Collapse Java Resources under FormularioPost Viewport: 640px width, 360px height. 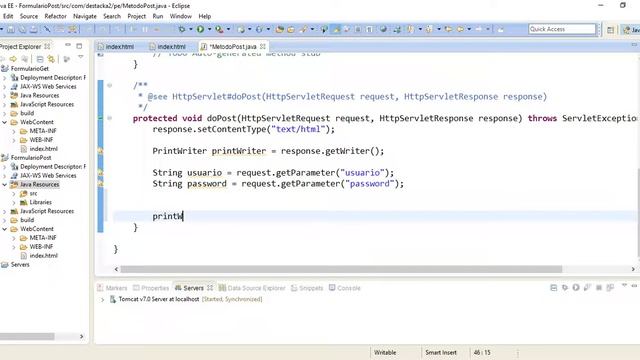tap(4, 184)
